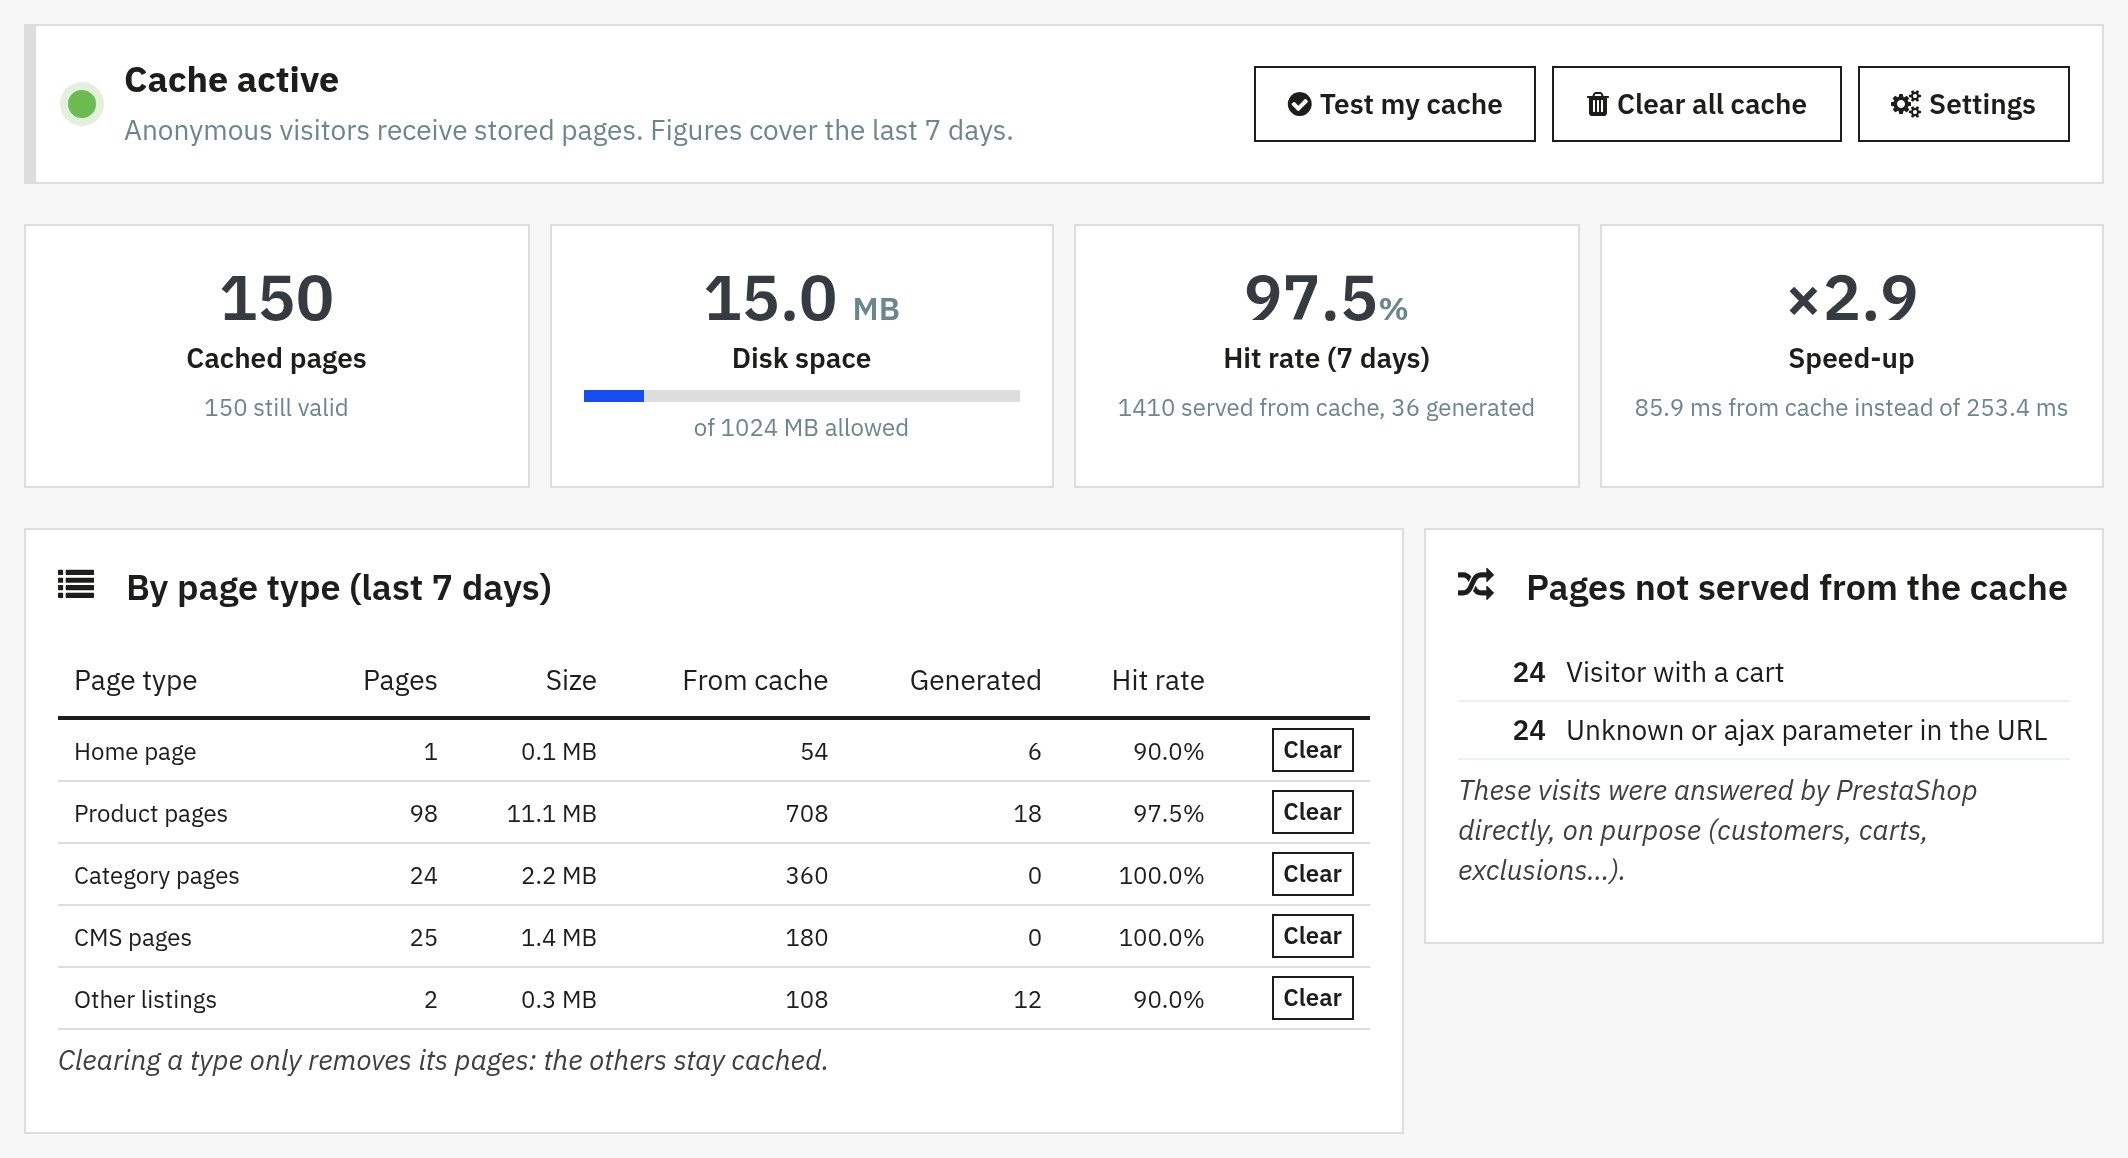Screen dimensions: 2128x1158
Task: Click the ×2.9 Speed-up figure
Action: tap(1852, 298)
